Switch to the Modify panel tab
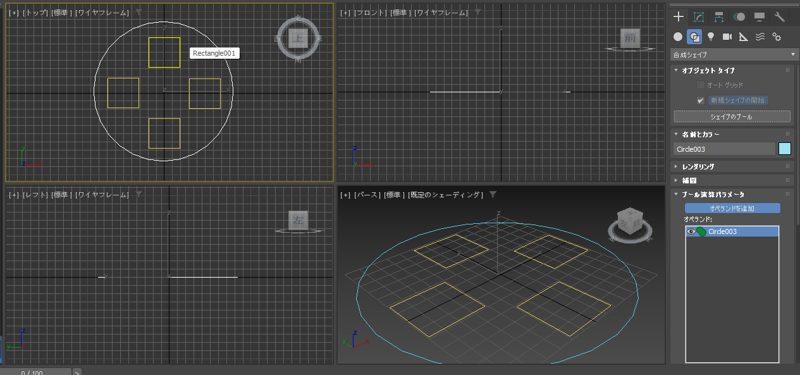 click(x=698, y=17)
